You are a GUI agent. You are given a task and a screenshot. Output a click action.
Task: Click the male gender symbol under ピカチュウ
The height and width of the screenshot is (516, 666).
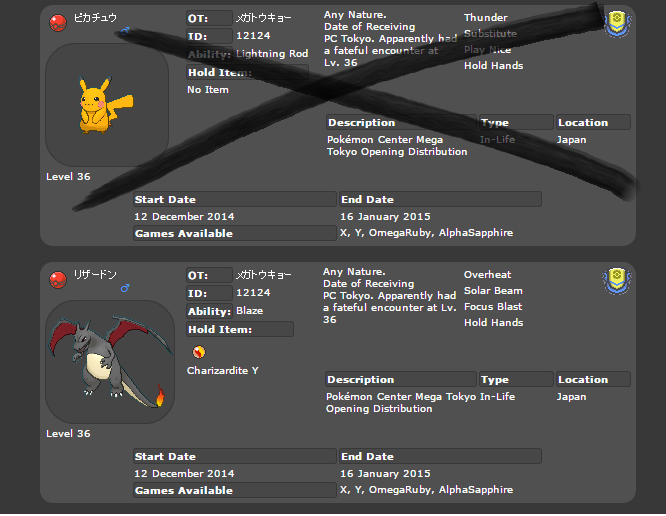click(x=125, y=33)
